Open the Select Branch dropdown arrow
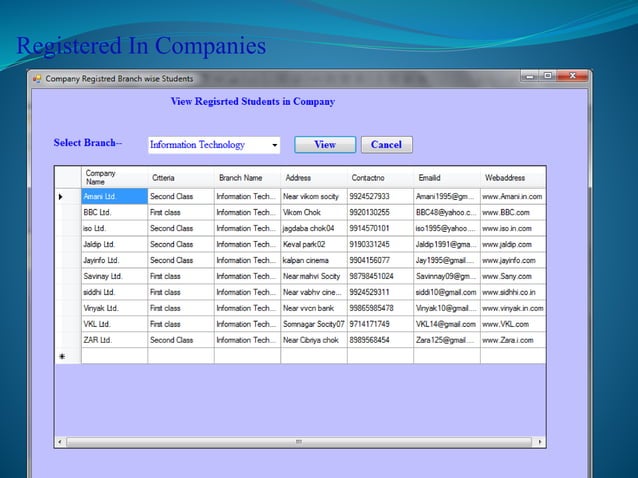 coord(275,145)
